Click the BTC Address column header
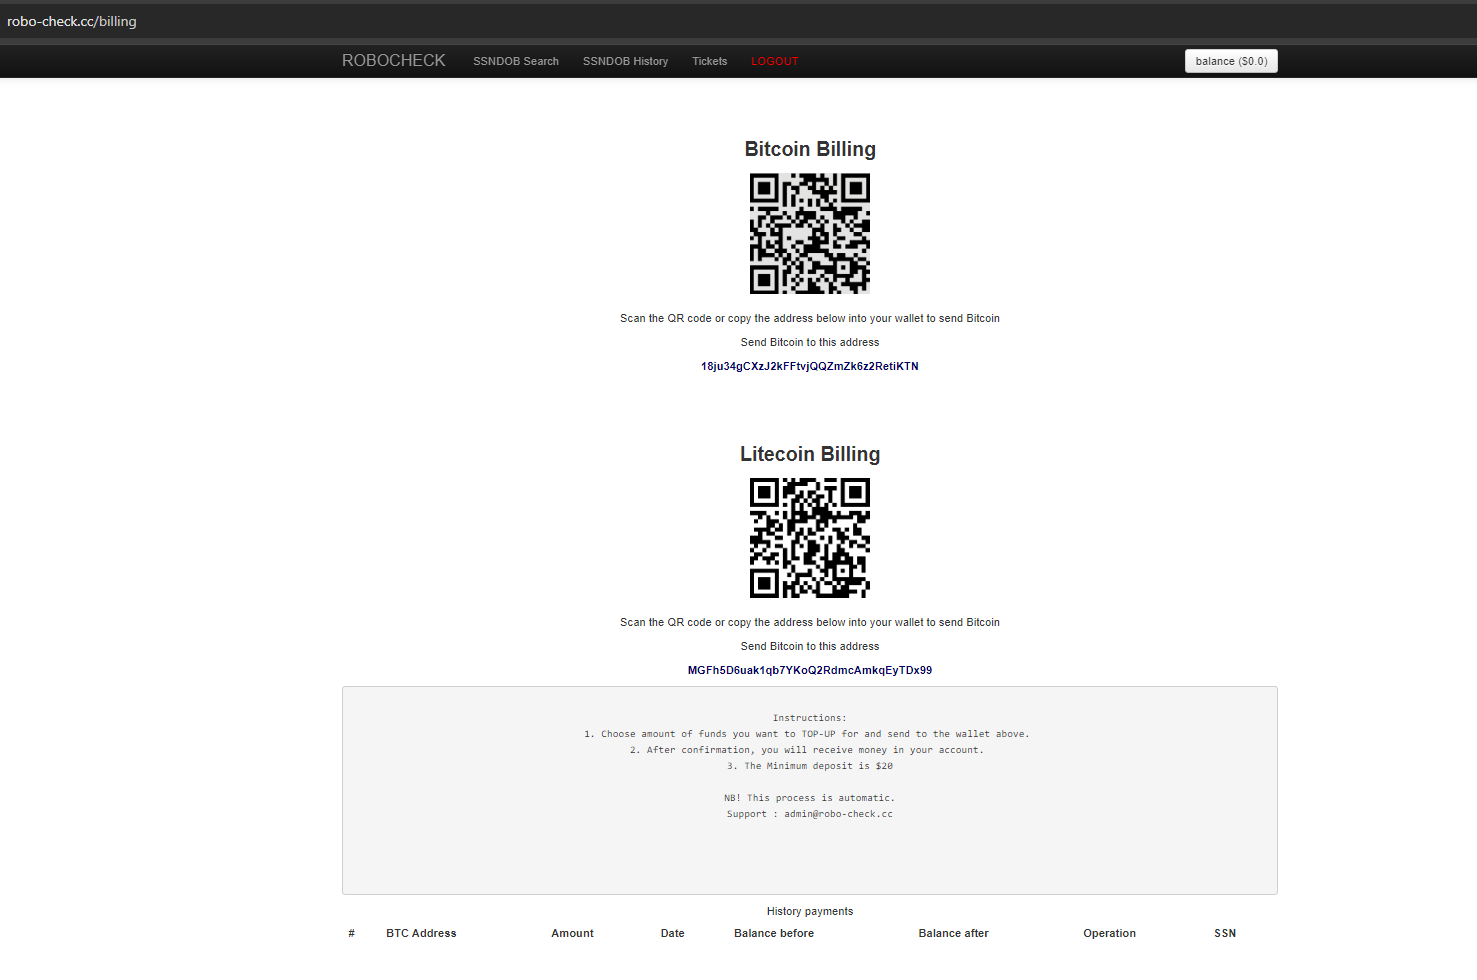This screenshot has width=1477, height=980. coord(421,934)
